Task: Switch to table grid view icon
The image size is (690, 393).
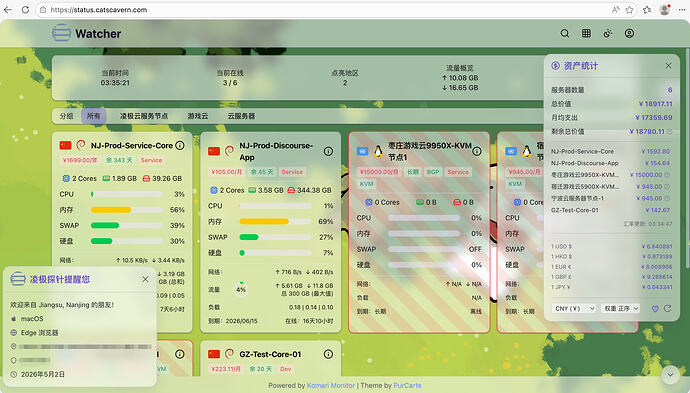Action: click(586, 33)
